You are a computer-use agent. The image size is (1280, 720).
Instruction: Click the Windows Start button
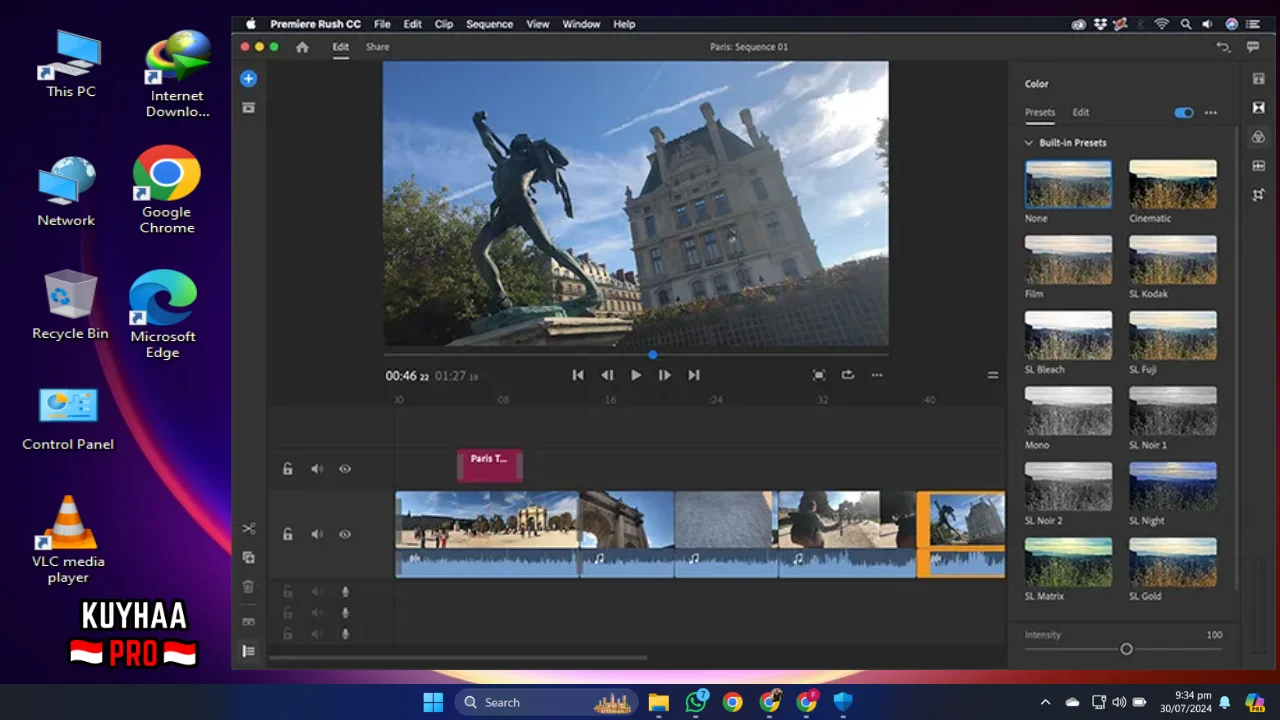coord(433,702)
